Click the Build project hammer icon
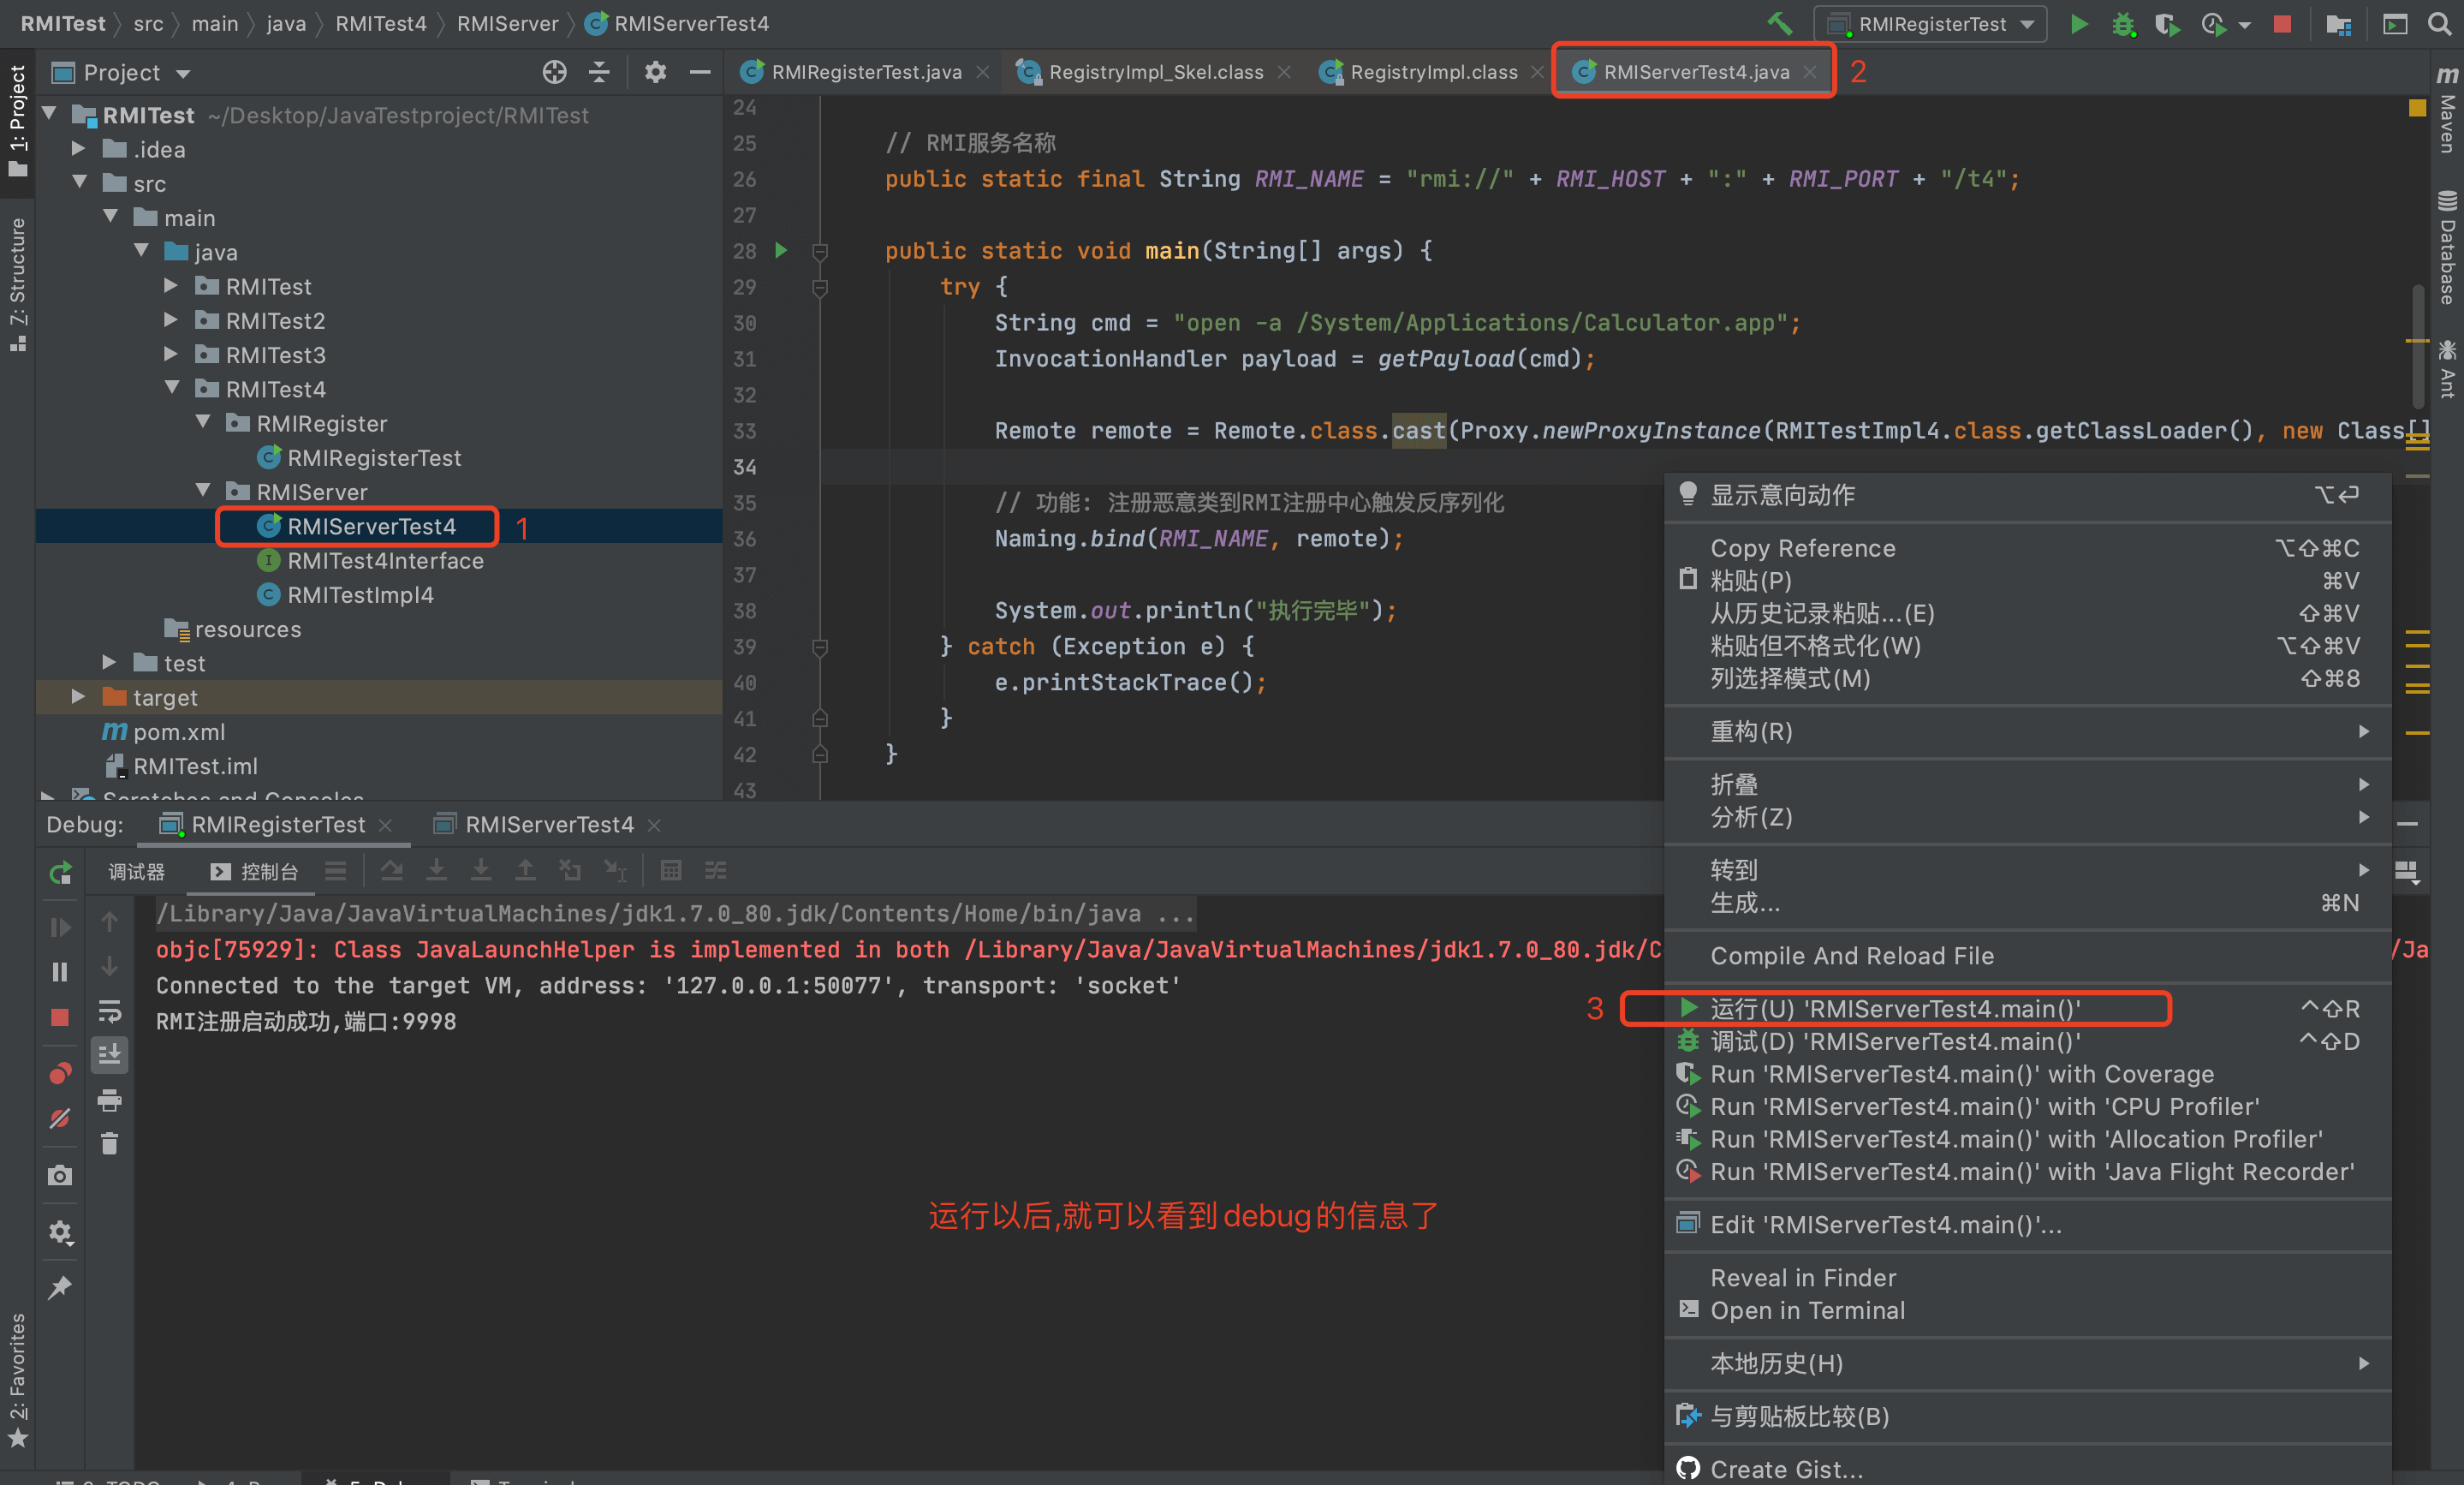The height and width of the screenshot is (1485, 2464). [1779, 24]
